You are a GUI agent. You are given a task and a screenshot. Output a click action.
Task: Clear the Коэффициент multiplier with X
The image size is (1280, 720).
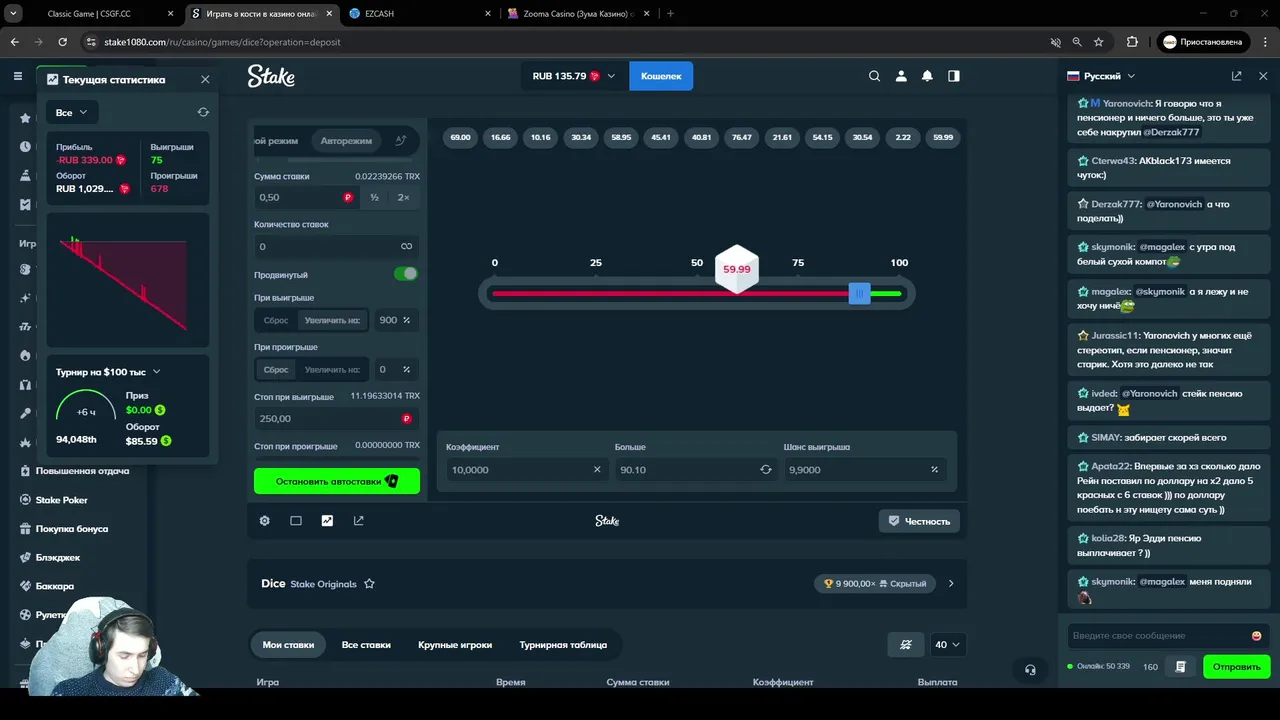coord(597,470)
